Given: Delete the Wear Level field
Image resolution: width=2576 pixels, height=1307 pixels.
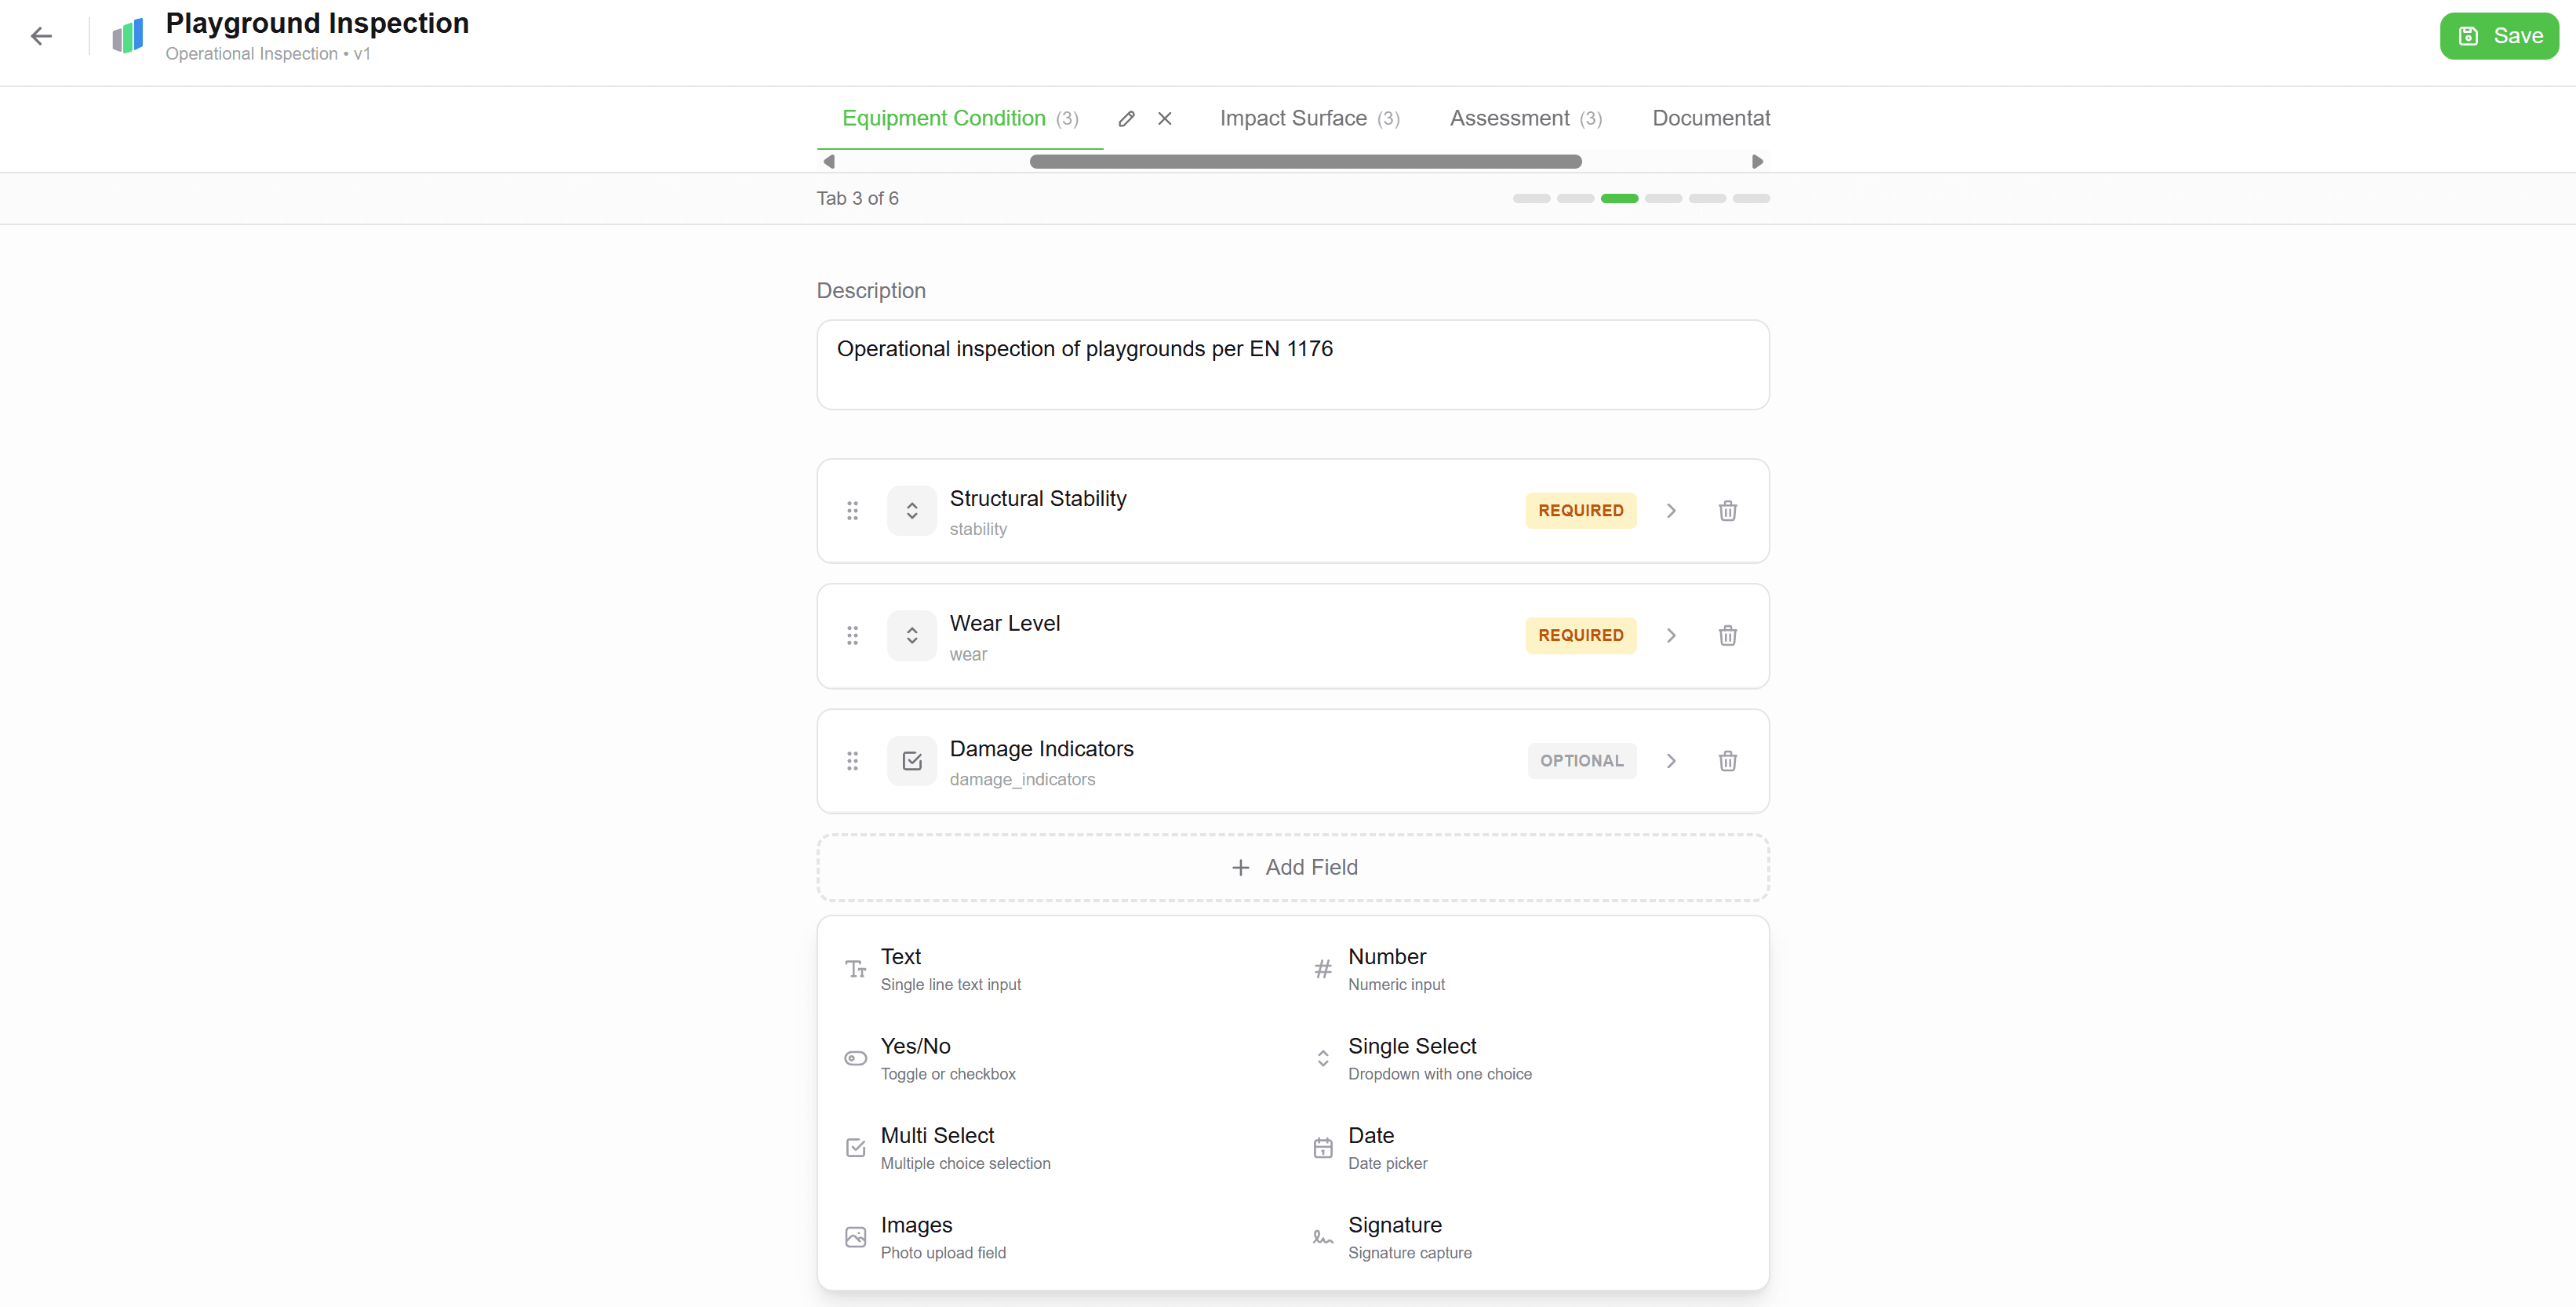Looking at the screenshot, I should pyautogui.click(x=1727, y=635).
